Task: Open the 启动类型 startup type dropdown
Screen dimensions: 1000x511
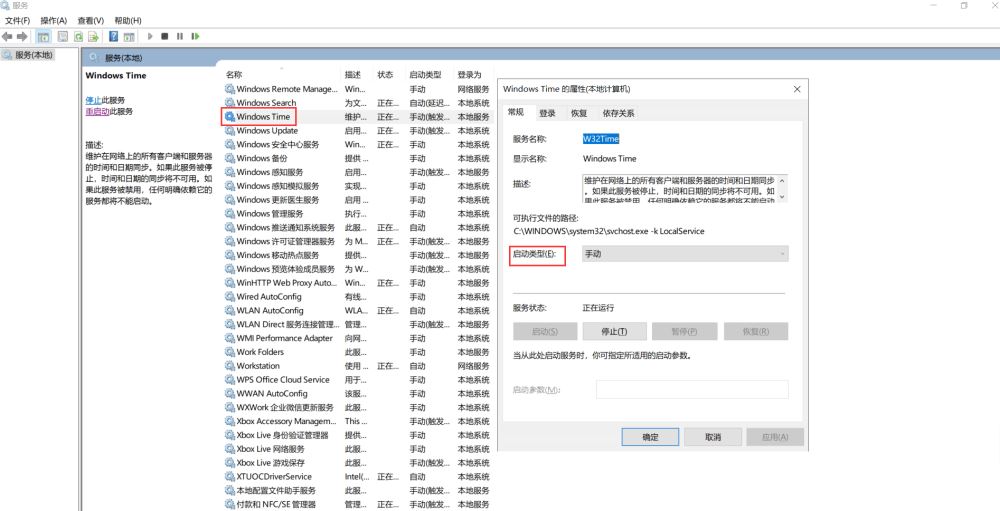Action: tap(684, 255)
